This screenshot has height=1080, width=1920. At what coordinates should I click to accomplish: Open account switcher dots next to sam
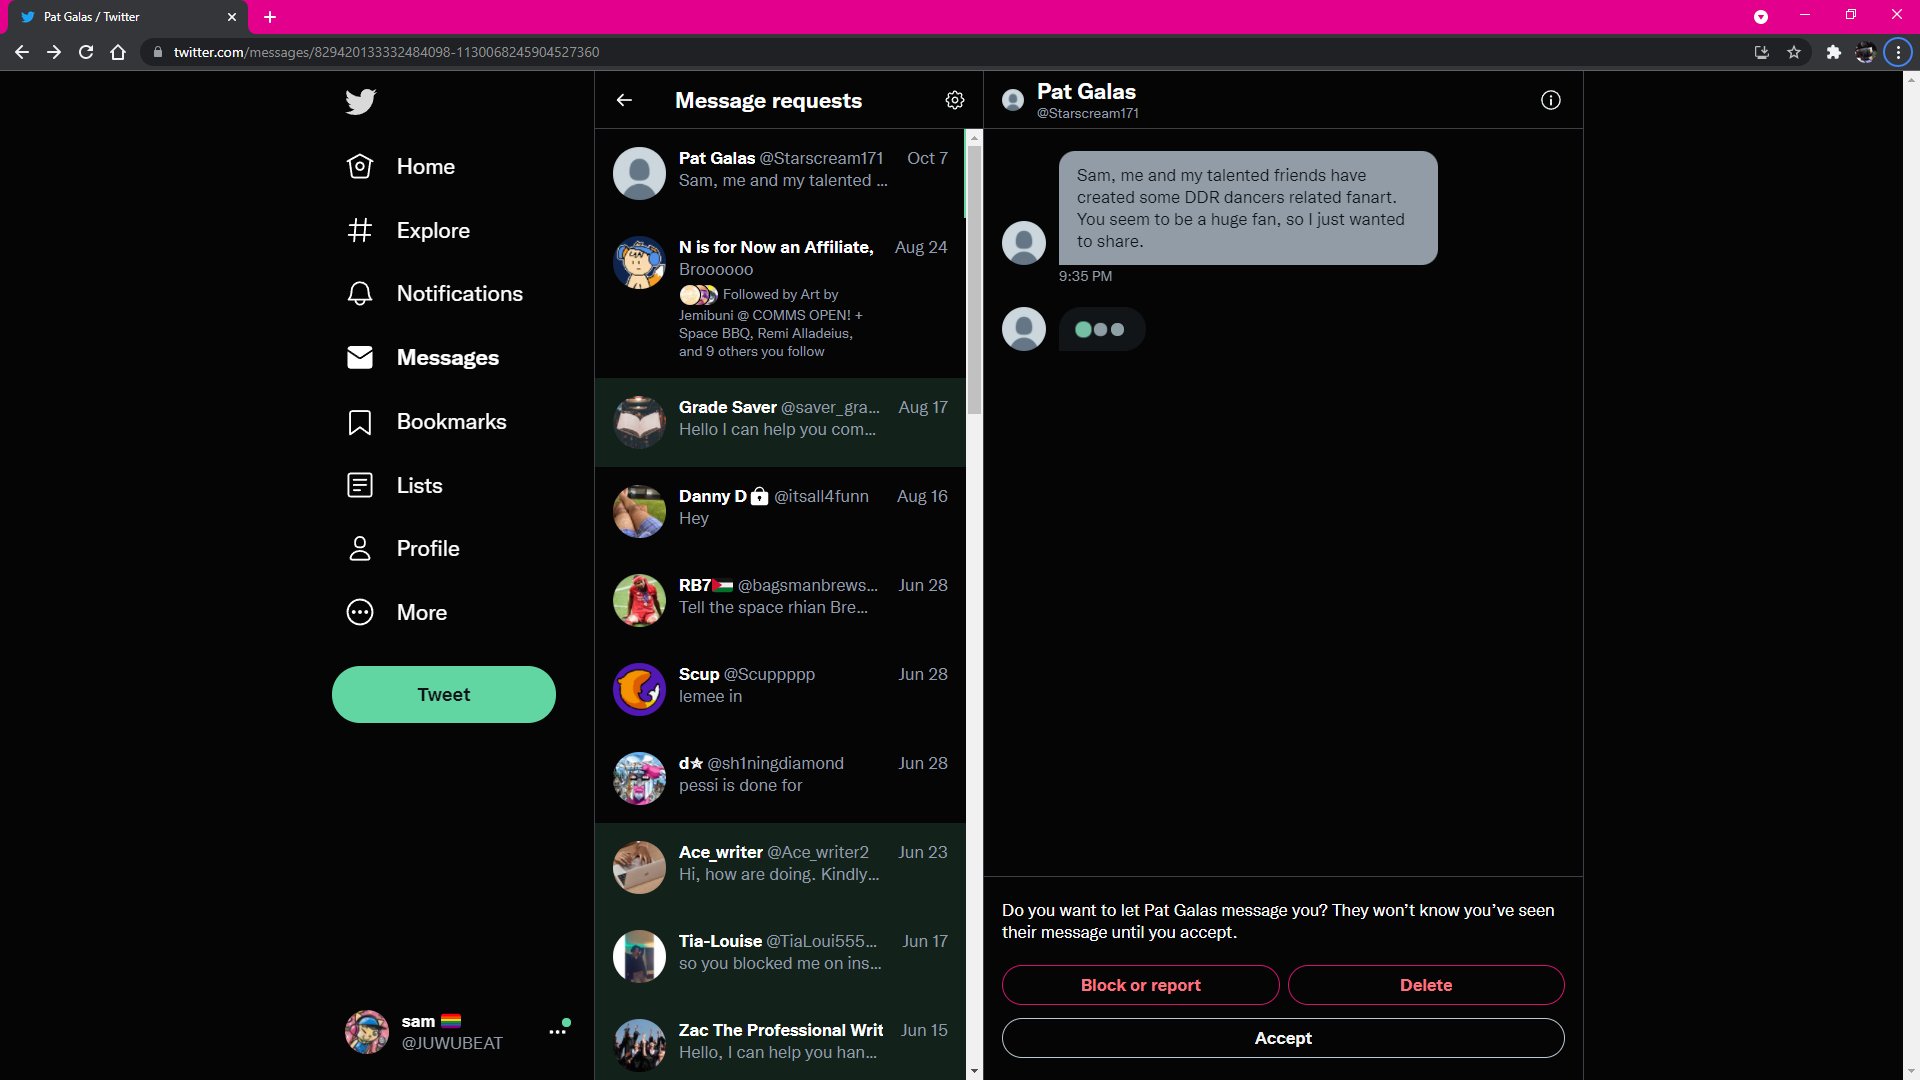[x=557, y=1031]
